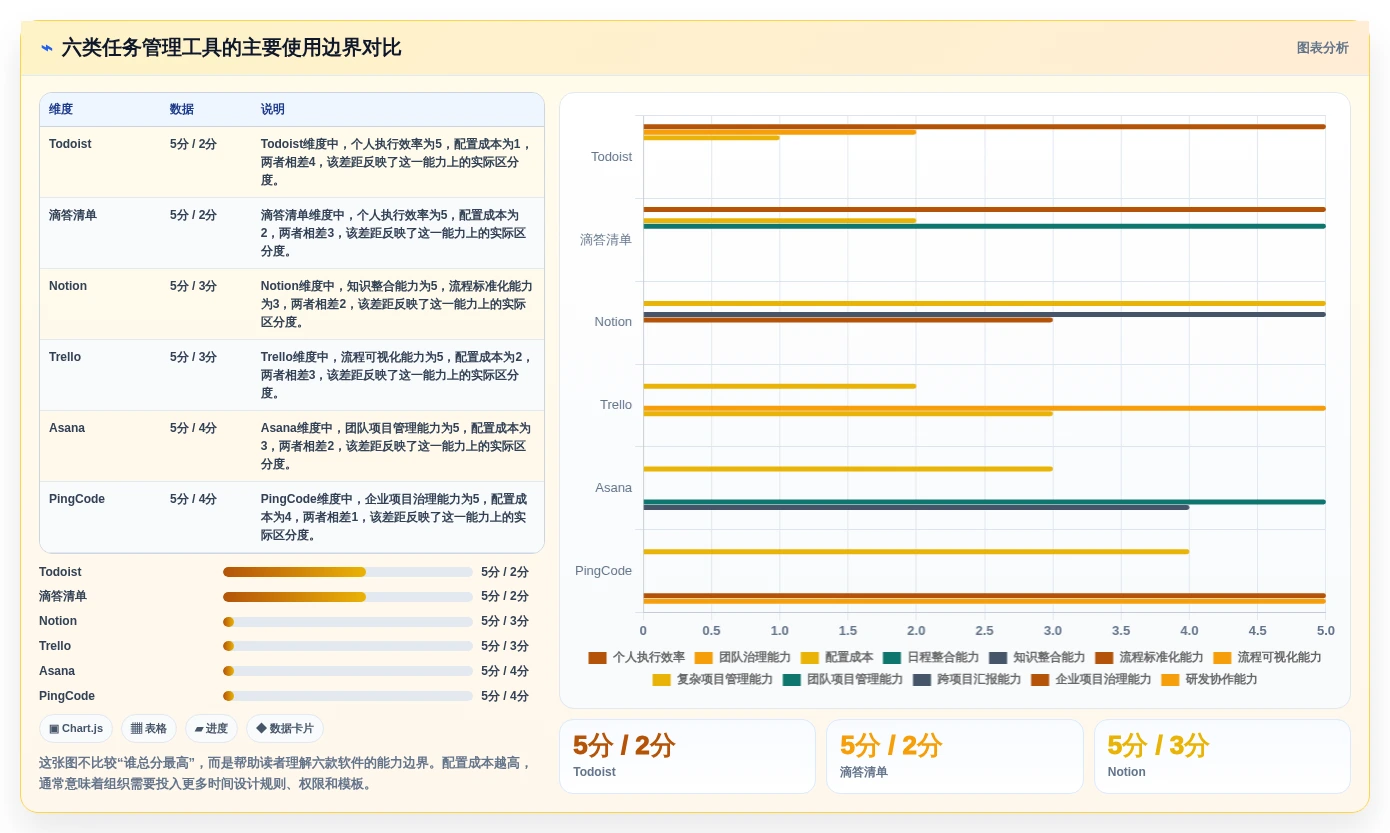The width and height of the screenshot is (1390, 833).
Task: Click the 2.5 tick on chart x-axis
Action: tap(984, 631)
